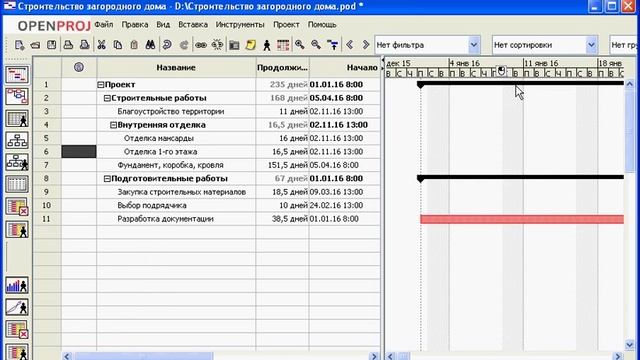The height and width of the screenshot is (360, 640).
Task: Open the task Information dialog icon
Action: pyautogui.click(x=234, y=45)
